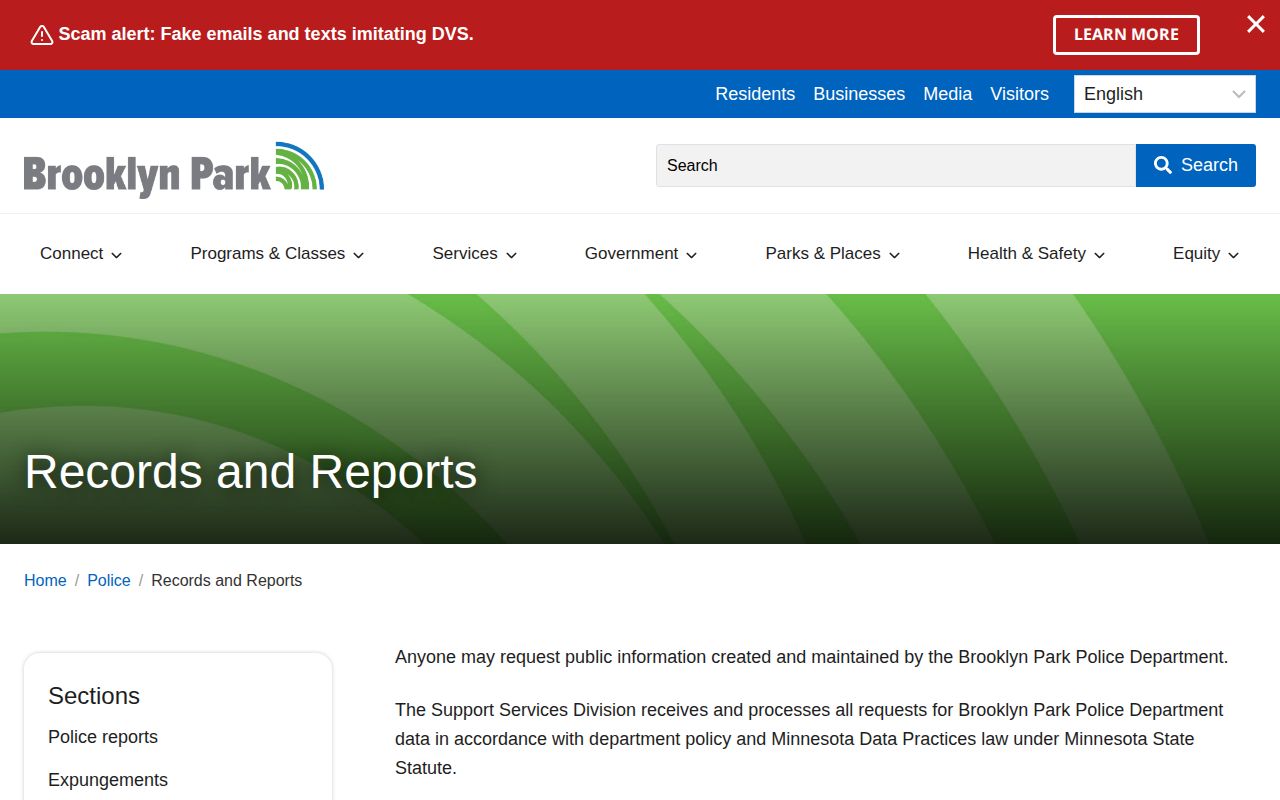Click the 'Records and Reports' breadcrumb text
1280x800 pixels.
tap(227, 581)
